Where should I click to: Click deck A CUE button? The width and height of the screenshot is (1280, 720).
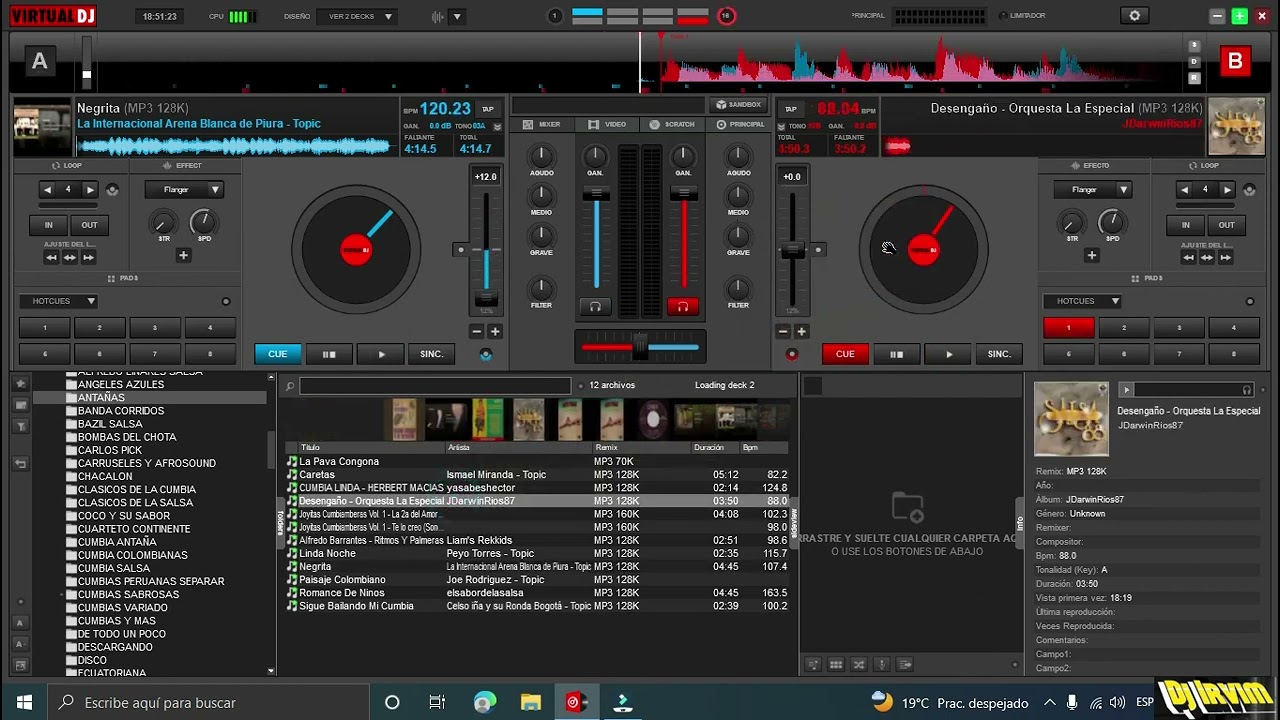(x=278, y=354)
